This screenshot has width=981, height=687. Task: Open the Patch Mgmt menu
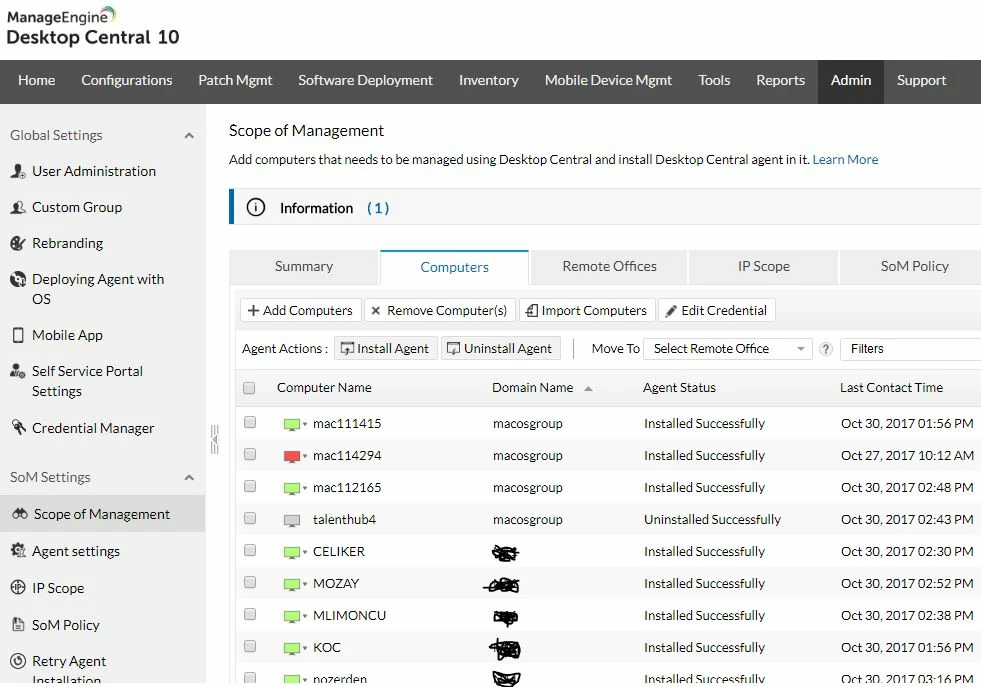[235, 81]
